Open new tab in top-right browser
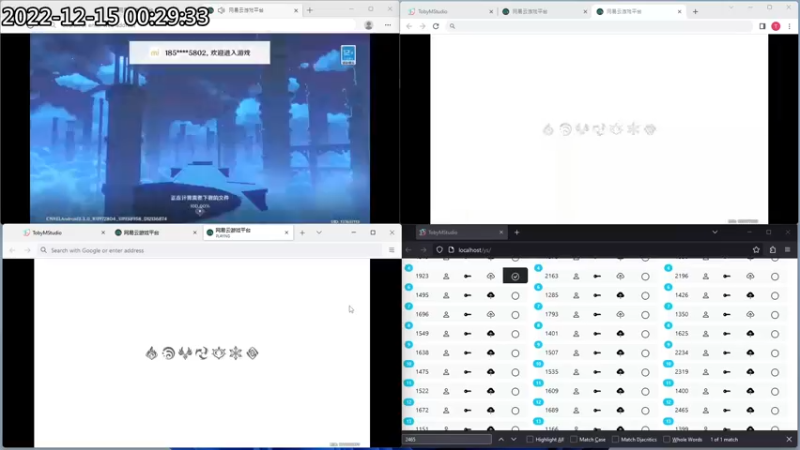Image resolution: width=800 pixels, height=450 pixels. point(695,11)
